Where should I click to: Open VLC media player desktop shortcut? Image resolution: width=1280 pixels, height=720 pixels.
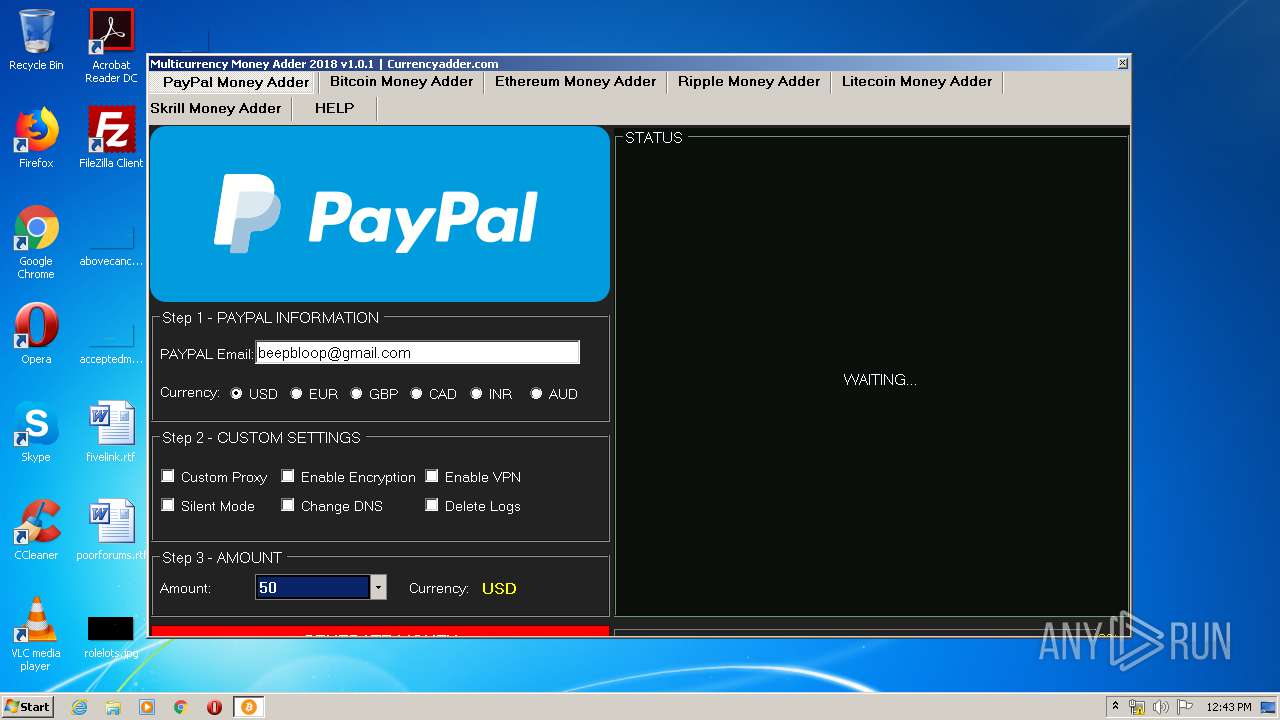pos(36,634)
